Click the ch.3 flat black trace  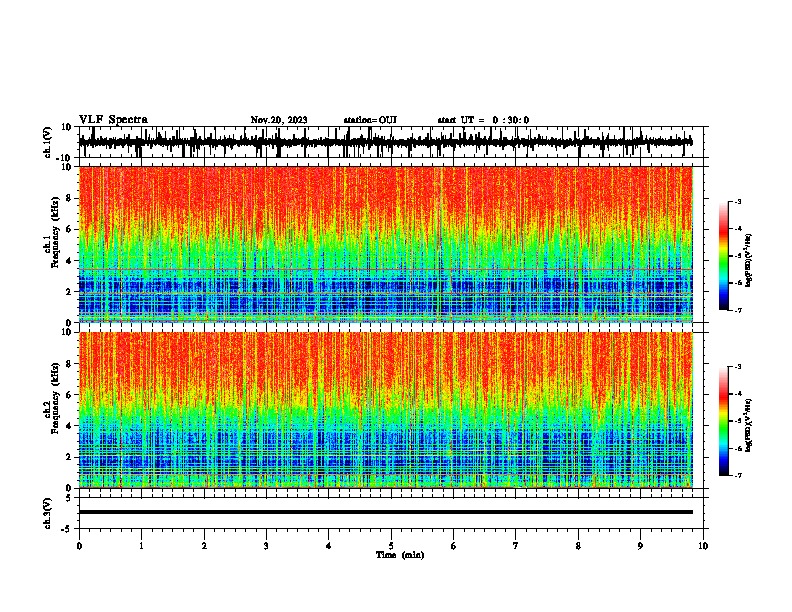[385, 512]
